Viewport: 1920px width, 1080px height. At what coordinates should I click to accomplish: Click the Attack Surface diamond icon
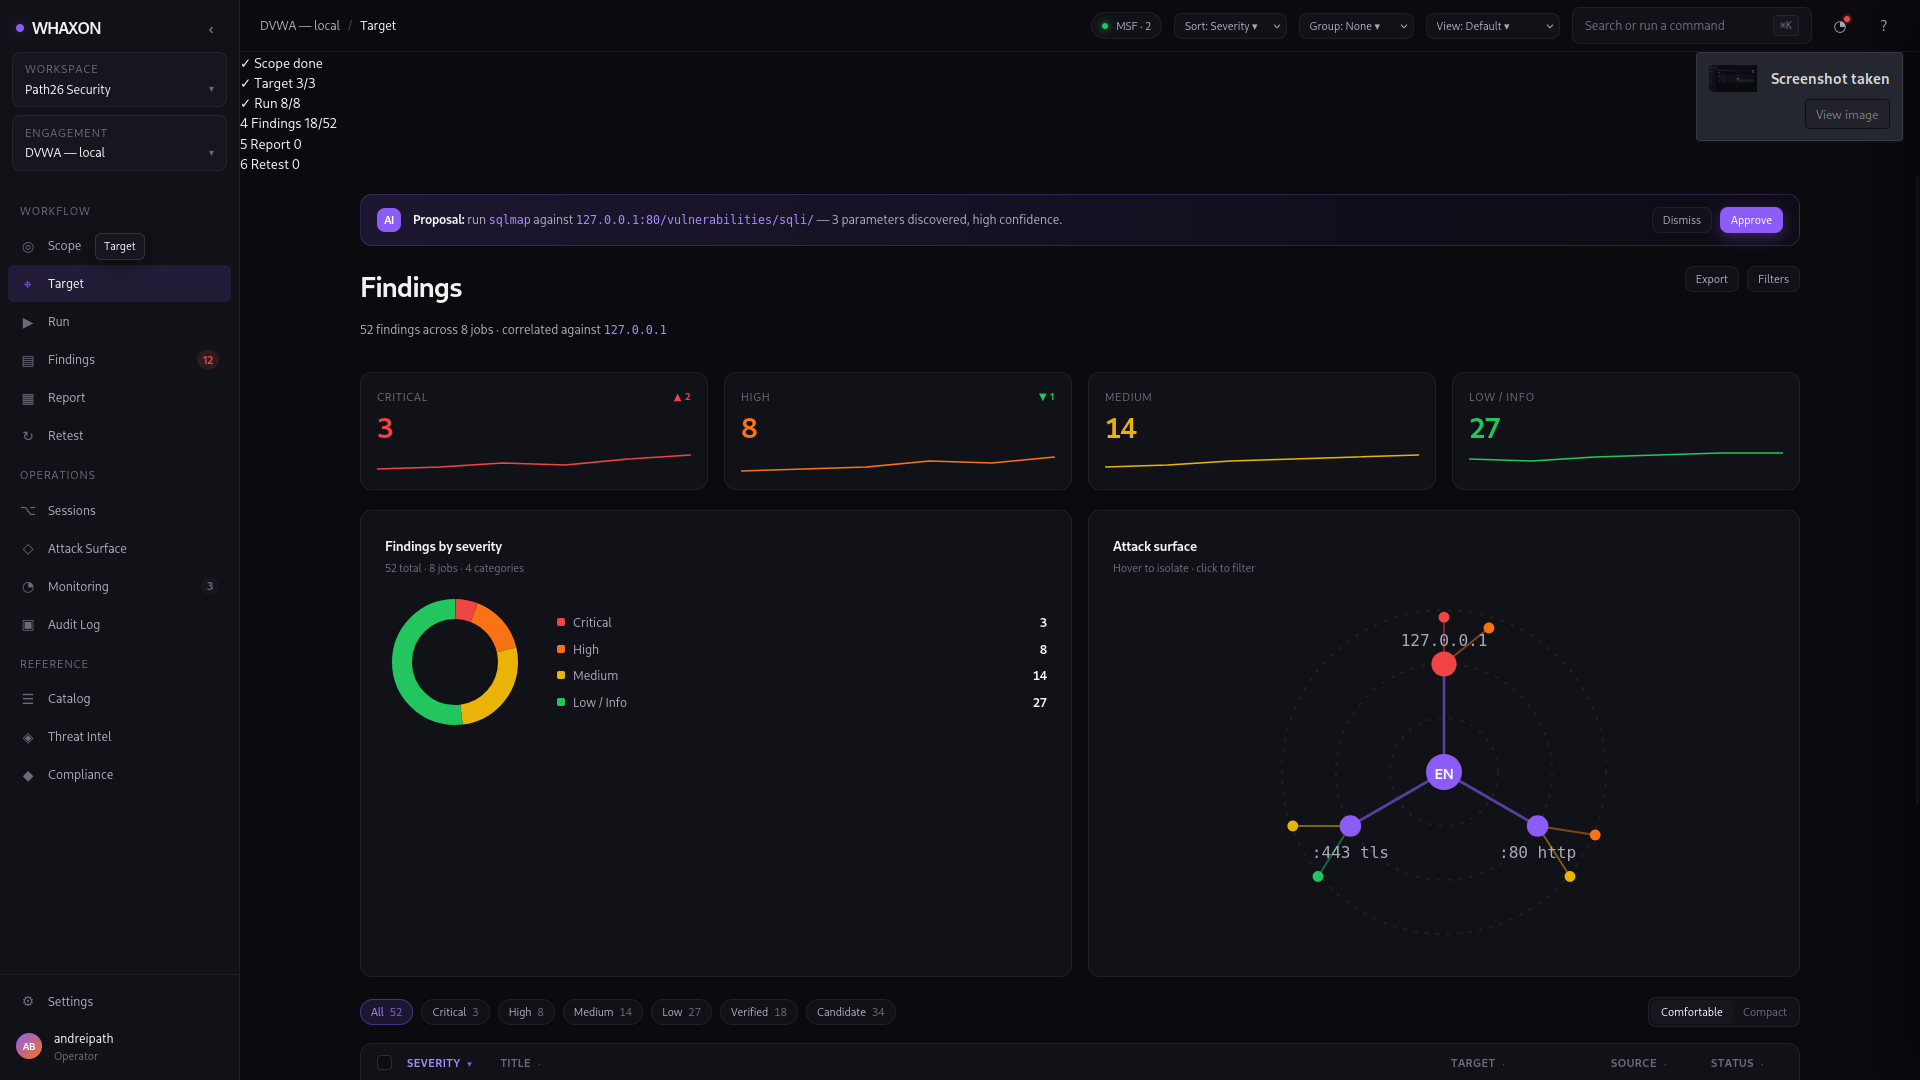[x=28, y=549]
